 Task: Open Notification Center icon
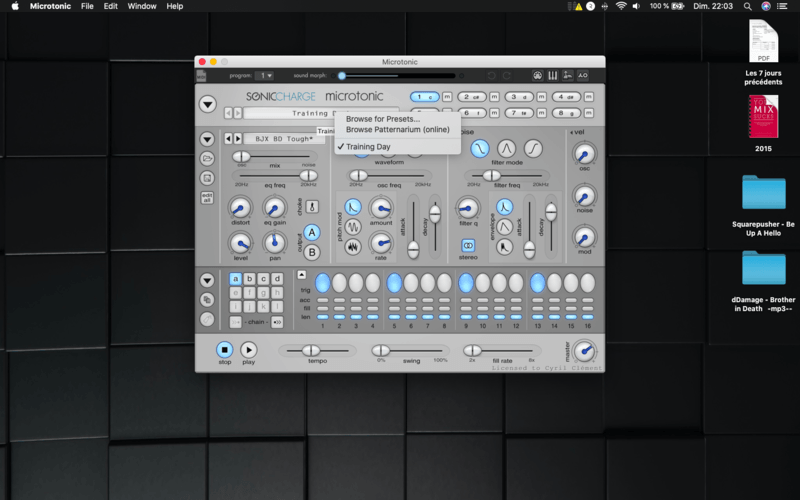point(782,6)
